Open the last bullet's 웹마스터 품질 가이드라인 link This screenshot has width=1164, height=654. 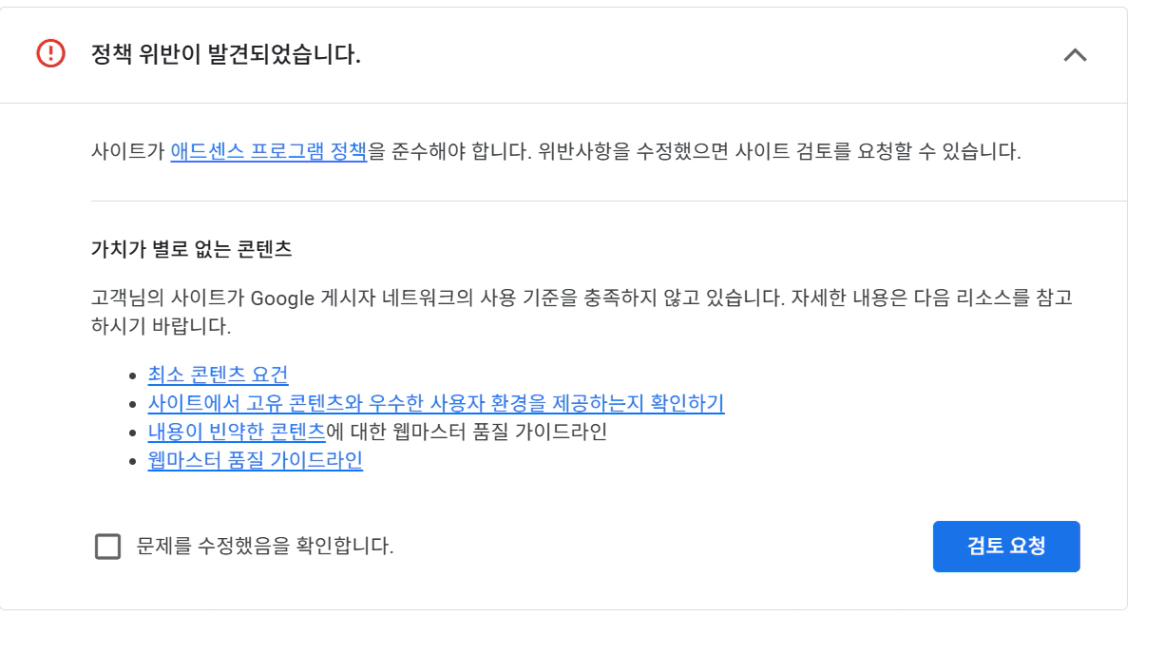(255, 460)
